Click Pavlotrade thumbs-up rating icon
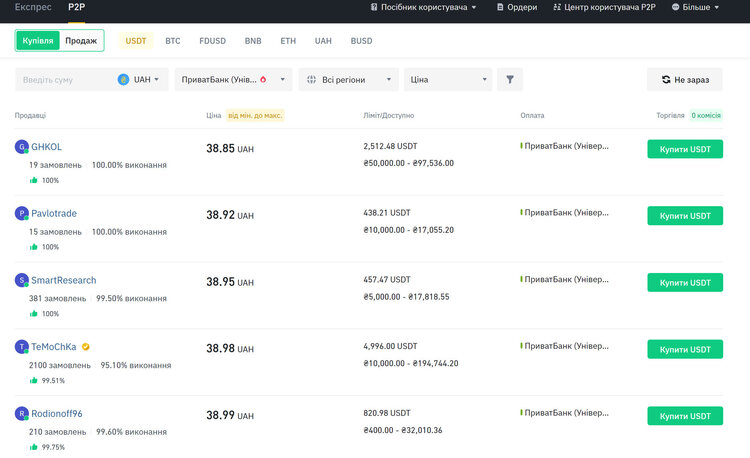The height and width of the screenshot is (458, 750). pos(33,247)
